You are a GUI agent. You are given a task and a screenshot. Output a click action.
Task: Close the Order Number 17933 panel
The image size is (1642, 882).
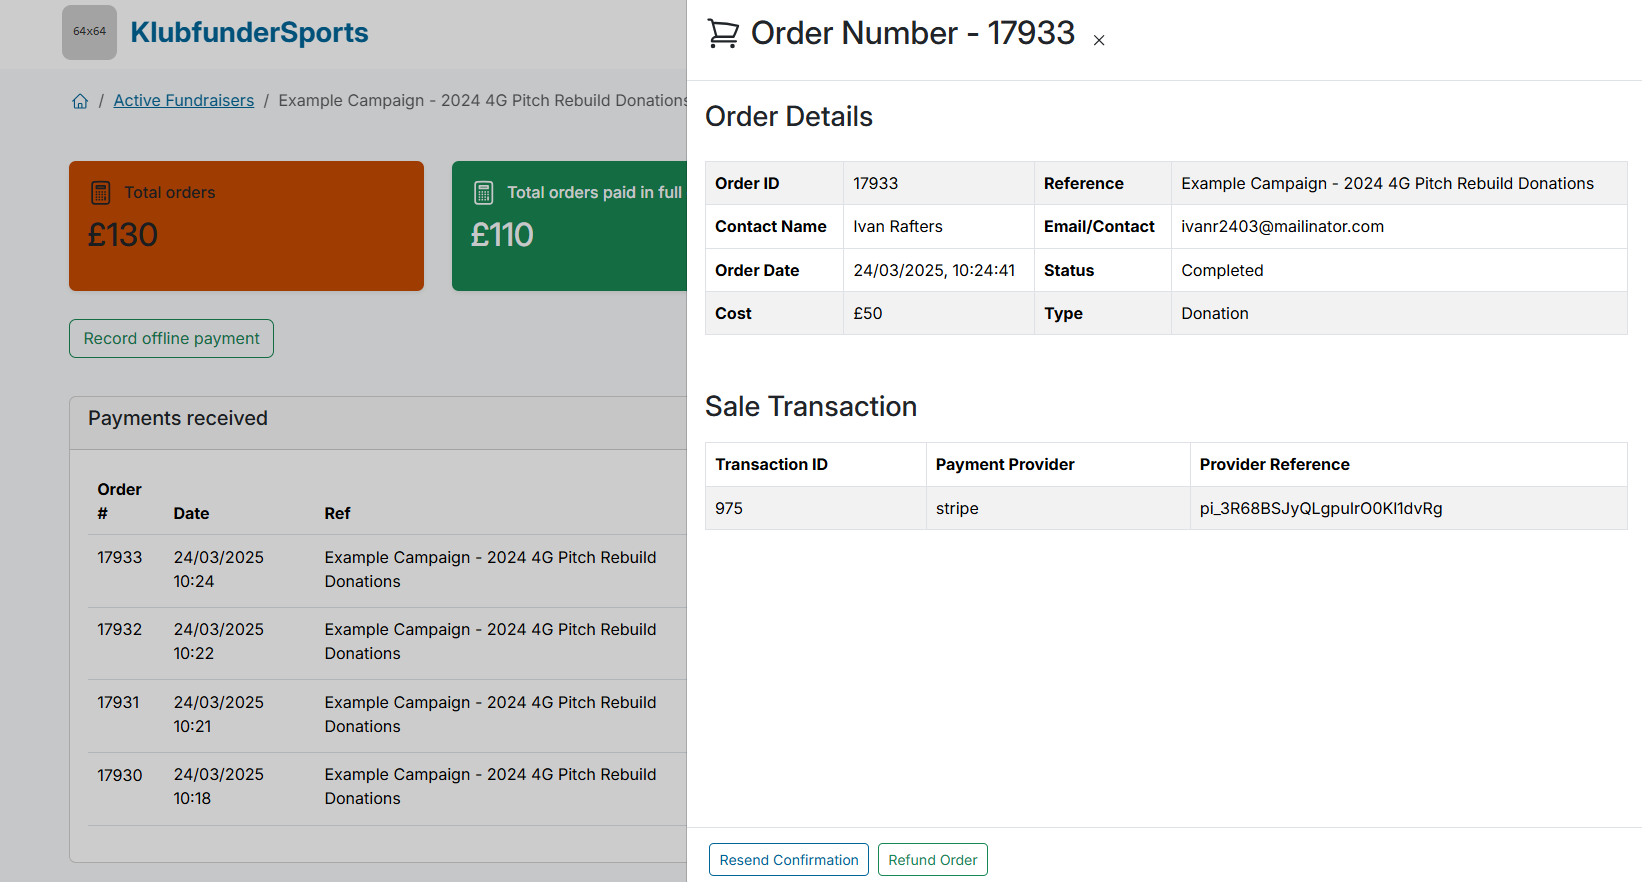pos(1099,41)
